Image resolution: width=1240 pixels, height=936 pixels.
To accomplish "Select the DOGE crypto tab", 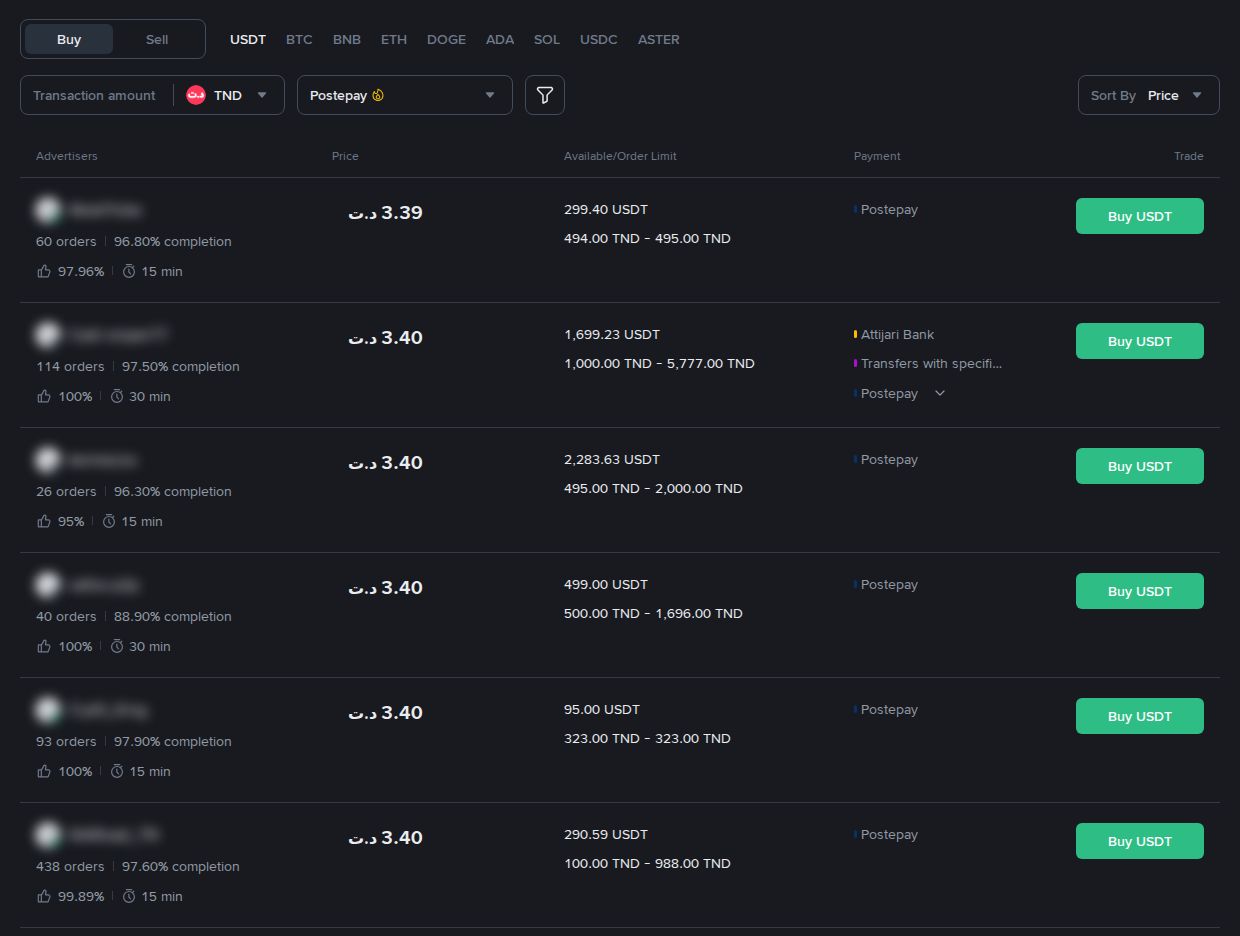I will click(446, 39).
